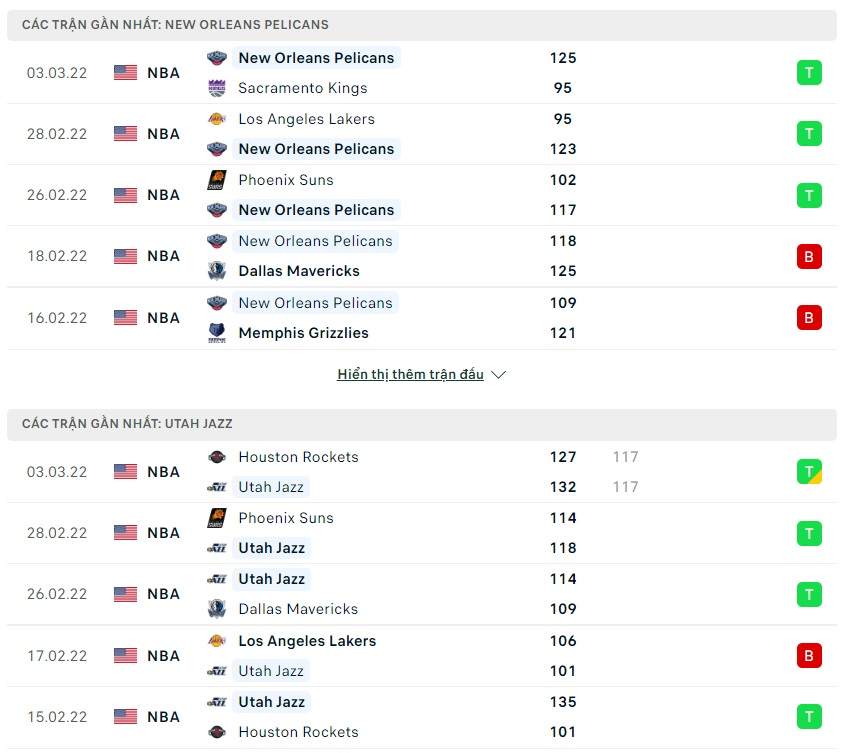Screen dimensions: 842x753
Task: Click the US flag beside 18.02.22 match
Action: point(125,256)
